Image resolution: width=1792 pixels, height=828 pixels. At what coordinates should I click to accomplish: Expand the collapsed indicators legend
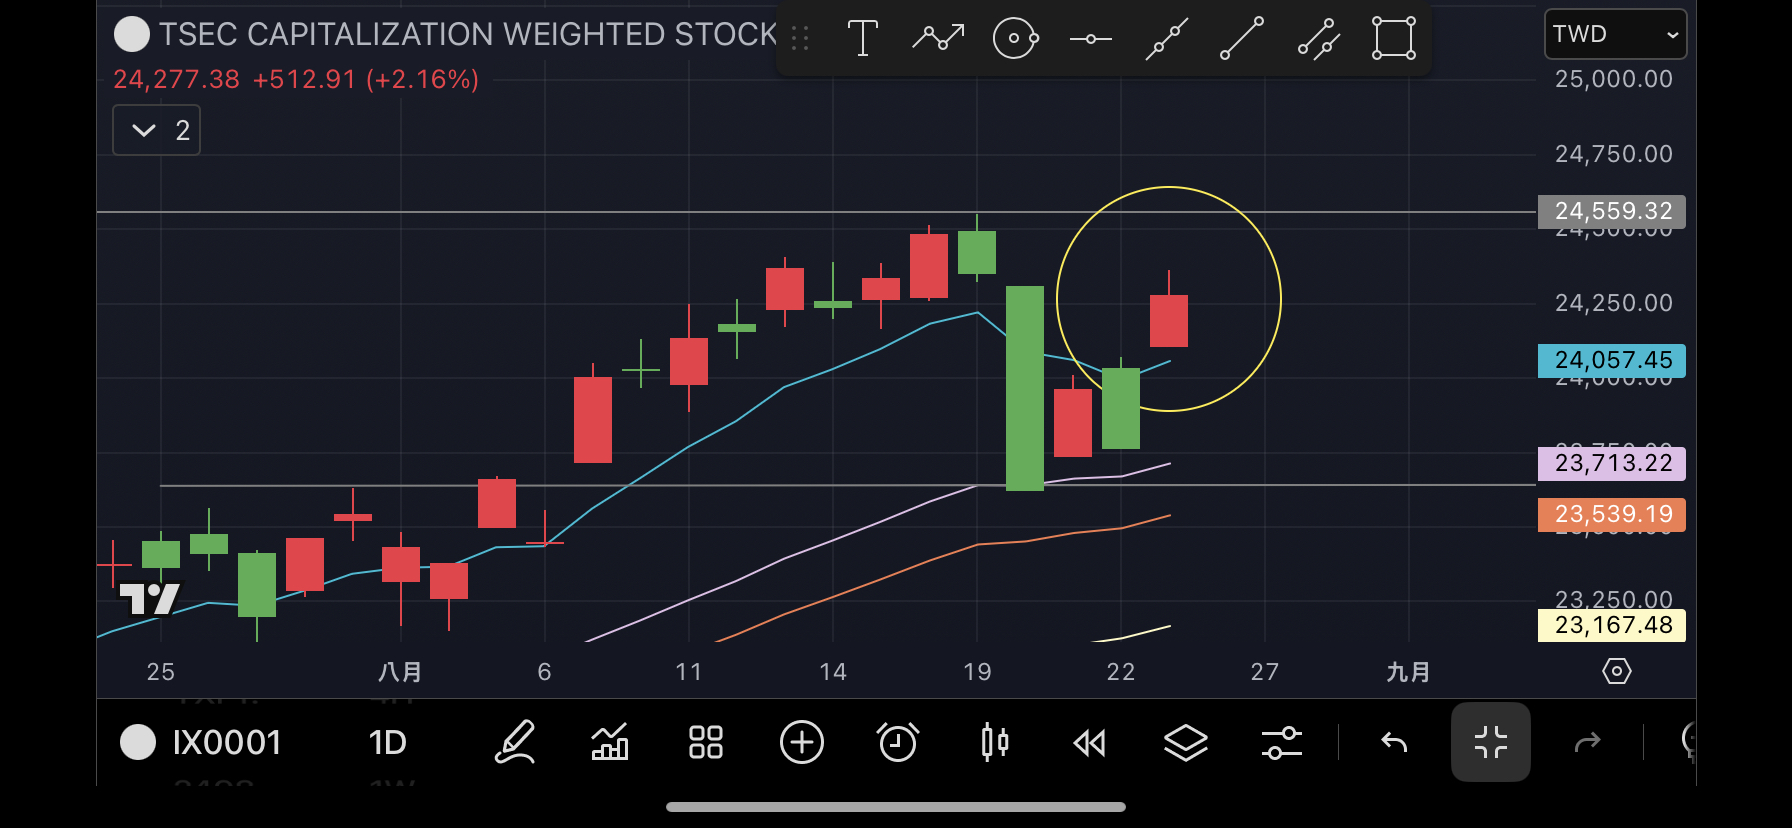157,130
